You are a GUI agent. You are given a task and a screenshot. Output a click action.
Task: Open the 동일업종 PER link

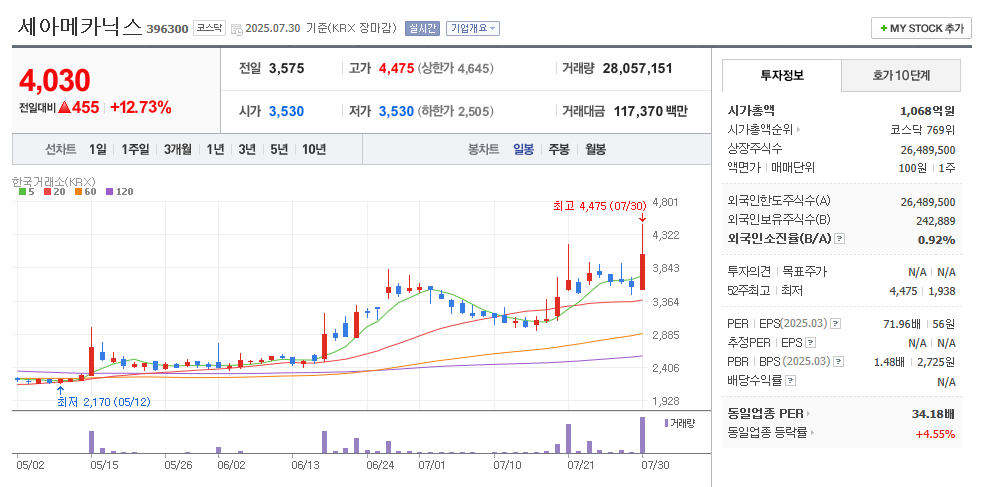click(x=766, y=414)
